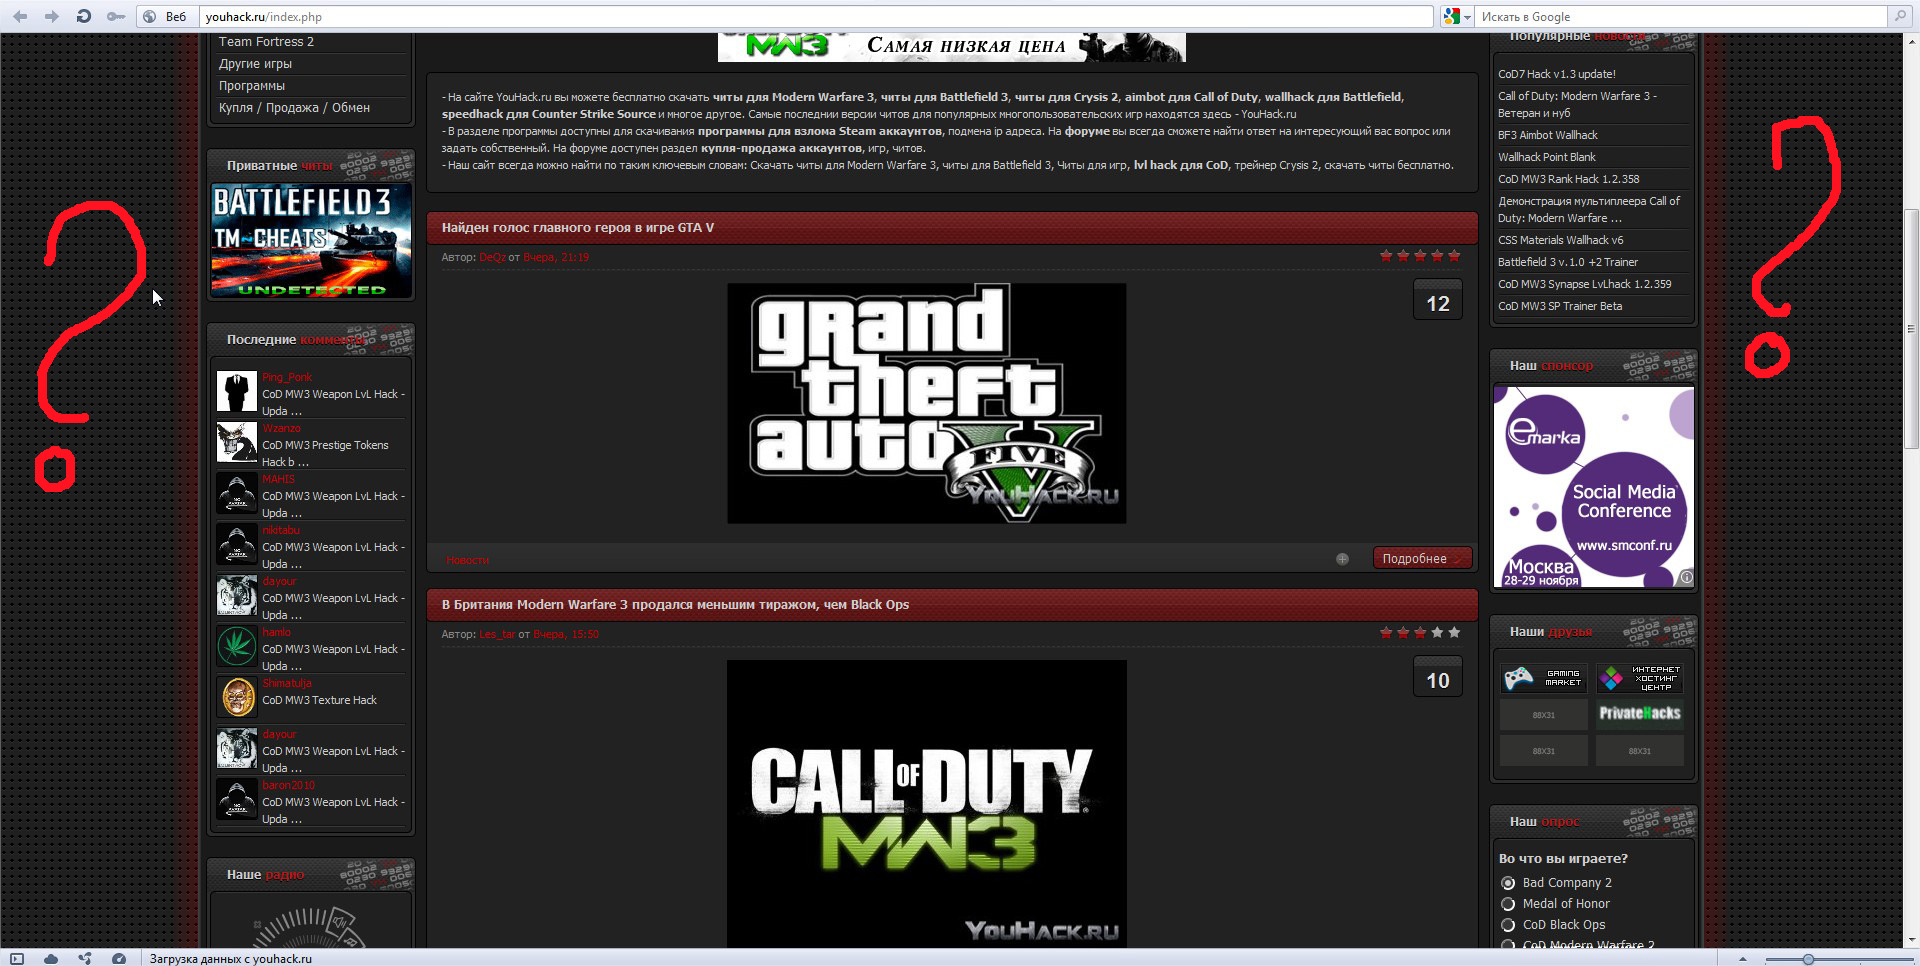Screen dimensions: 1920x966
Task: Click Ping_Ponk's avatar in latest comments
Action: click(x=237, y=392)
